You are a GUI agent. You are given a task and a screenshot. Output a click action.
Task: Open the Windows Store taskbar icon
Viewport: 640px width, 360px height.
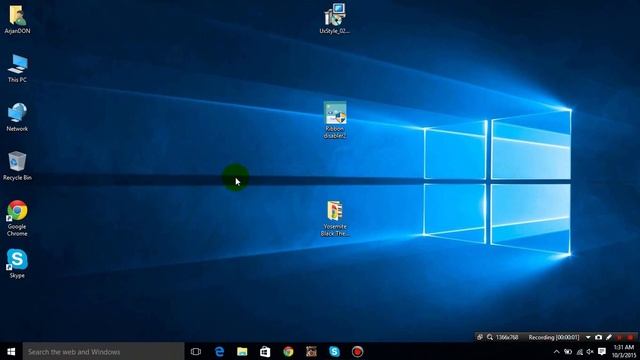point(265,351)
